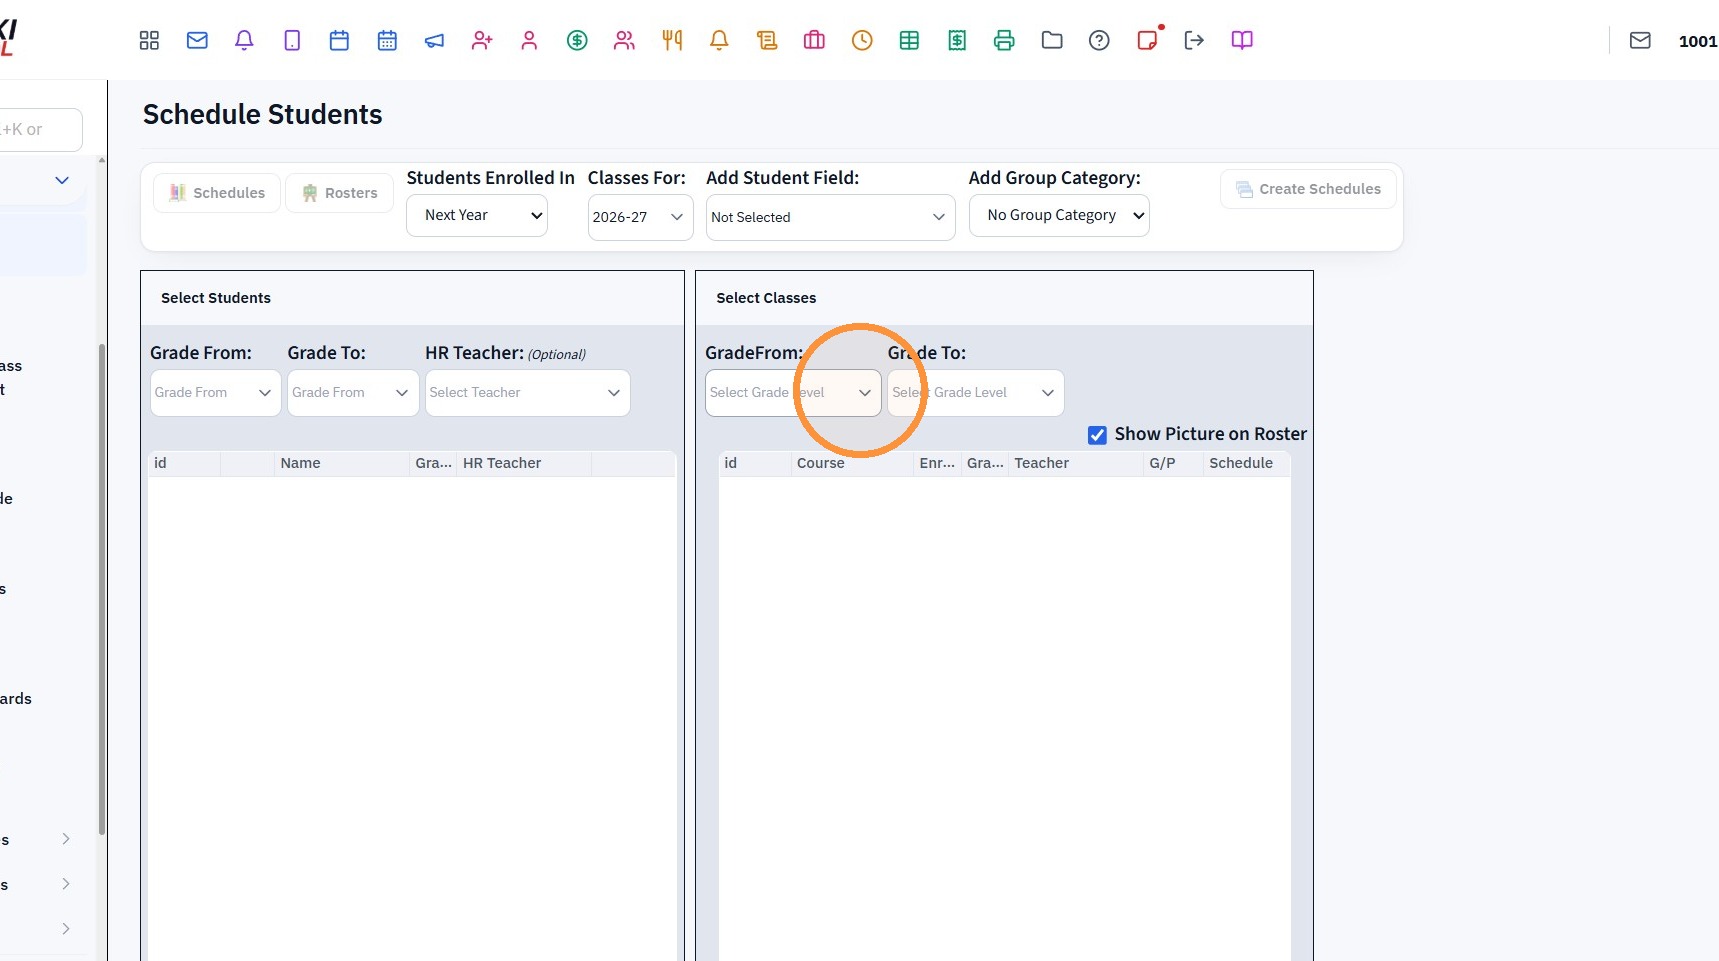The width and height of the screenshot is (1719, 961).
Task: Click the Select Classes panel title
Action: click(766, 298)
